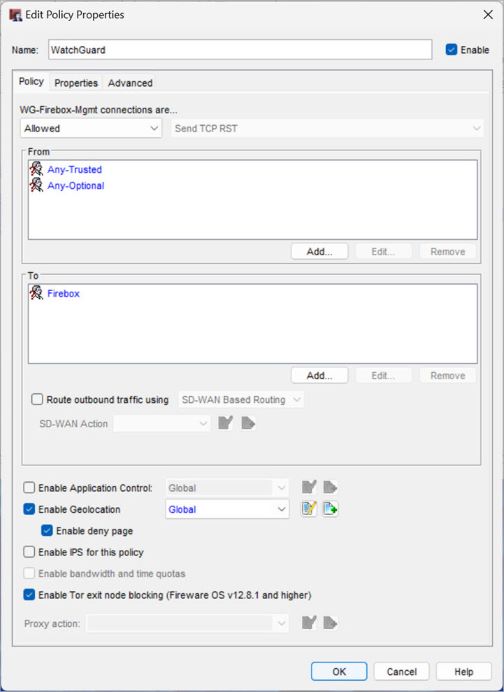
Task: Click the Cancel button
Action: tap(402, 672)
